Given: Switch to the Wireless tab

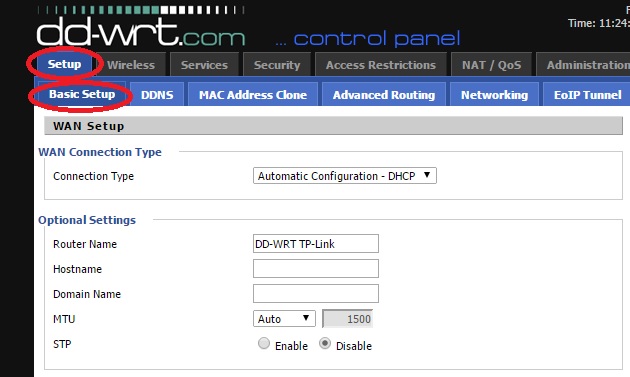Looking at the screenshot, I should [131, 65].
